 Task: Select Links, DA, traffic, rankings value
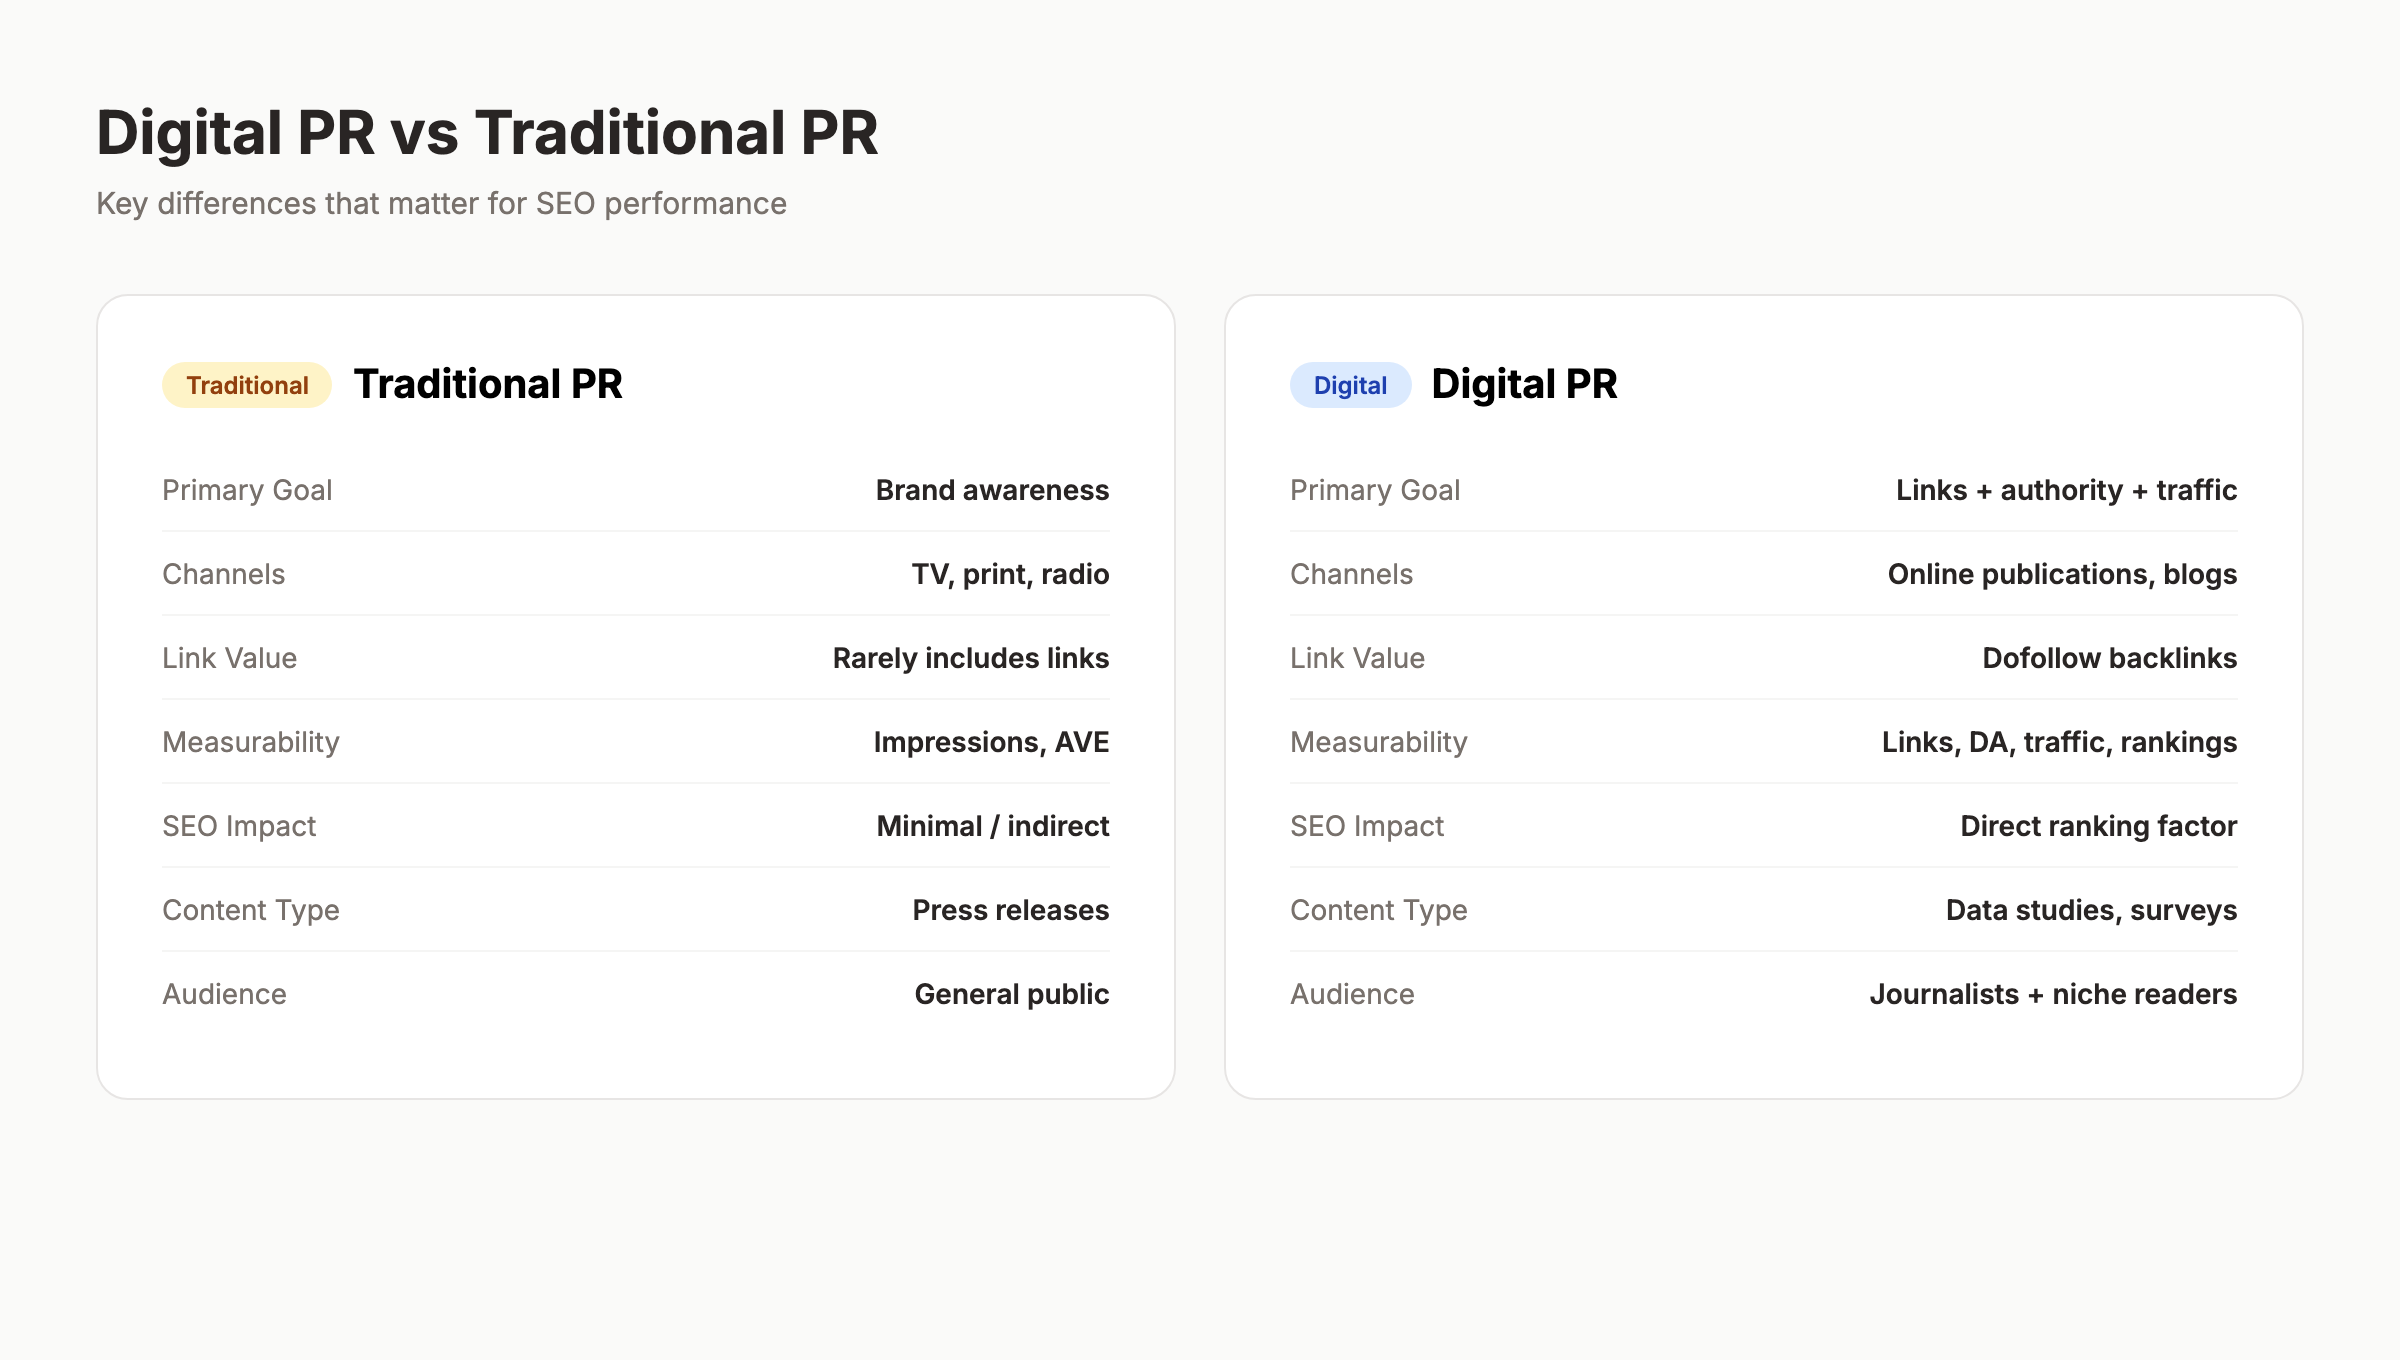(x=2059, y=742)
